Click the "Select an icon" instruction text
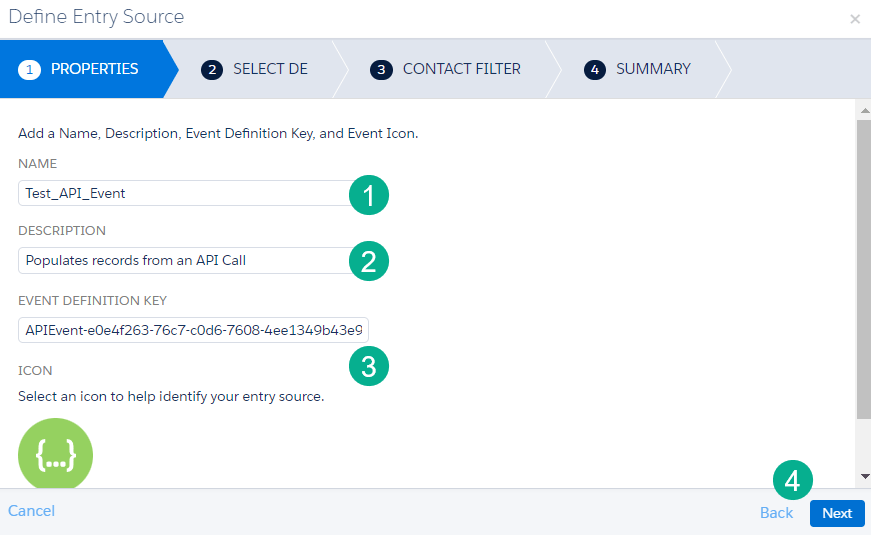Viewport: 871px width, 535px height. 171,397
